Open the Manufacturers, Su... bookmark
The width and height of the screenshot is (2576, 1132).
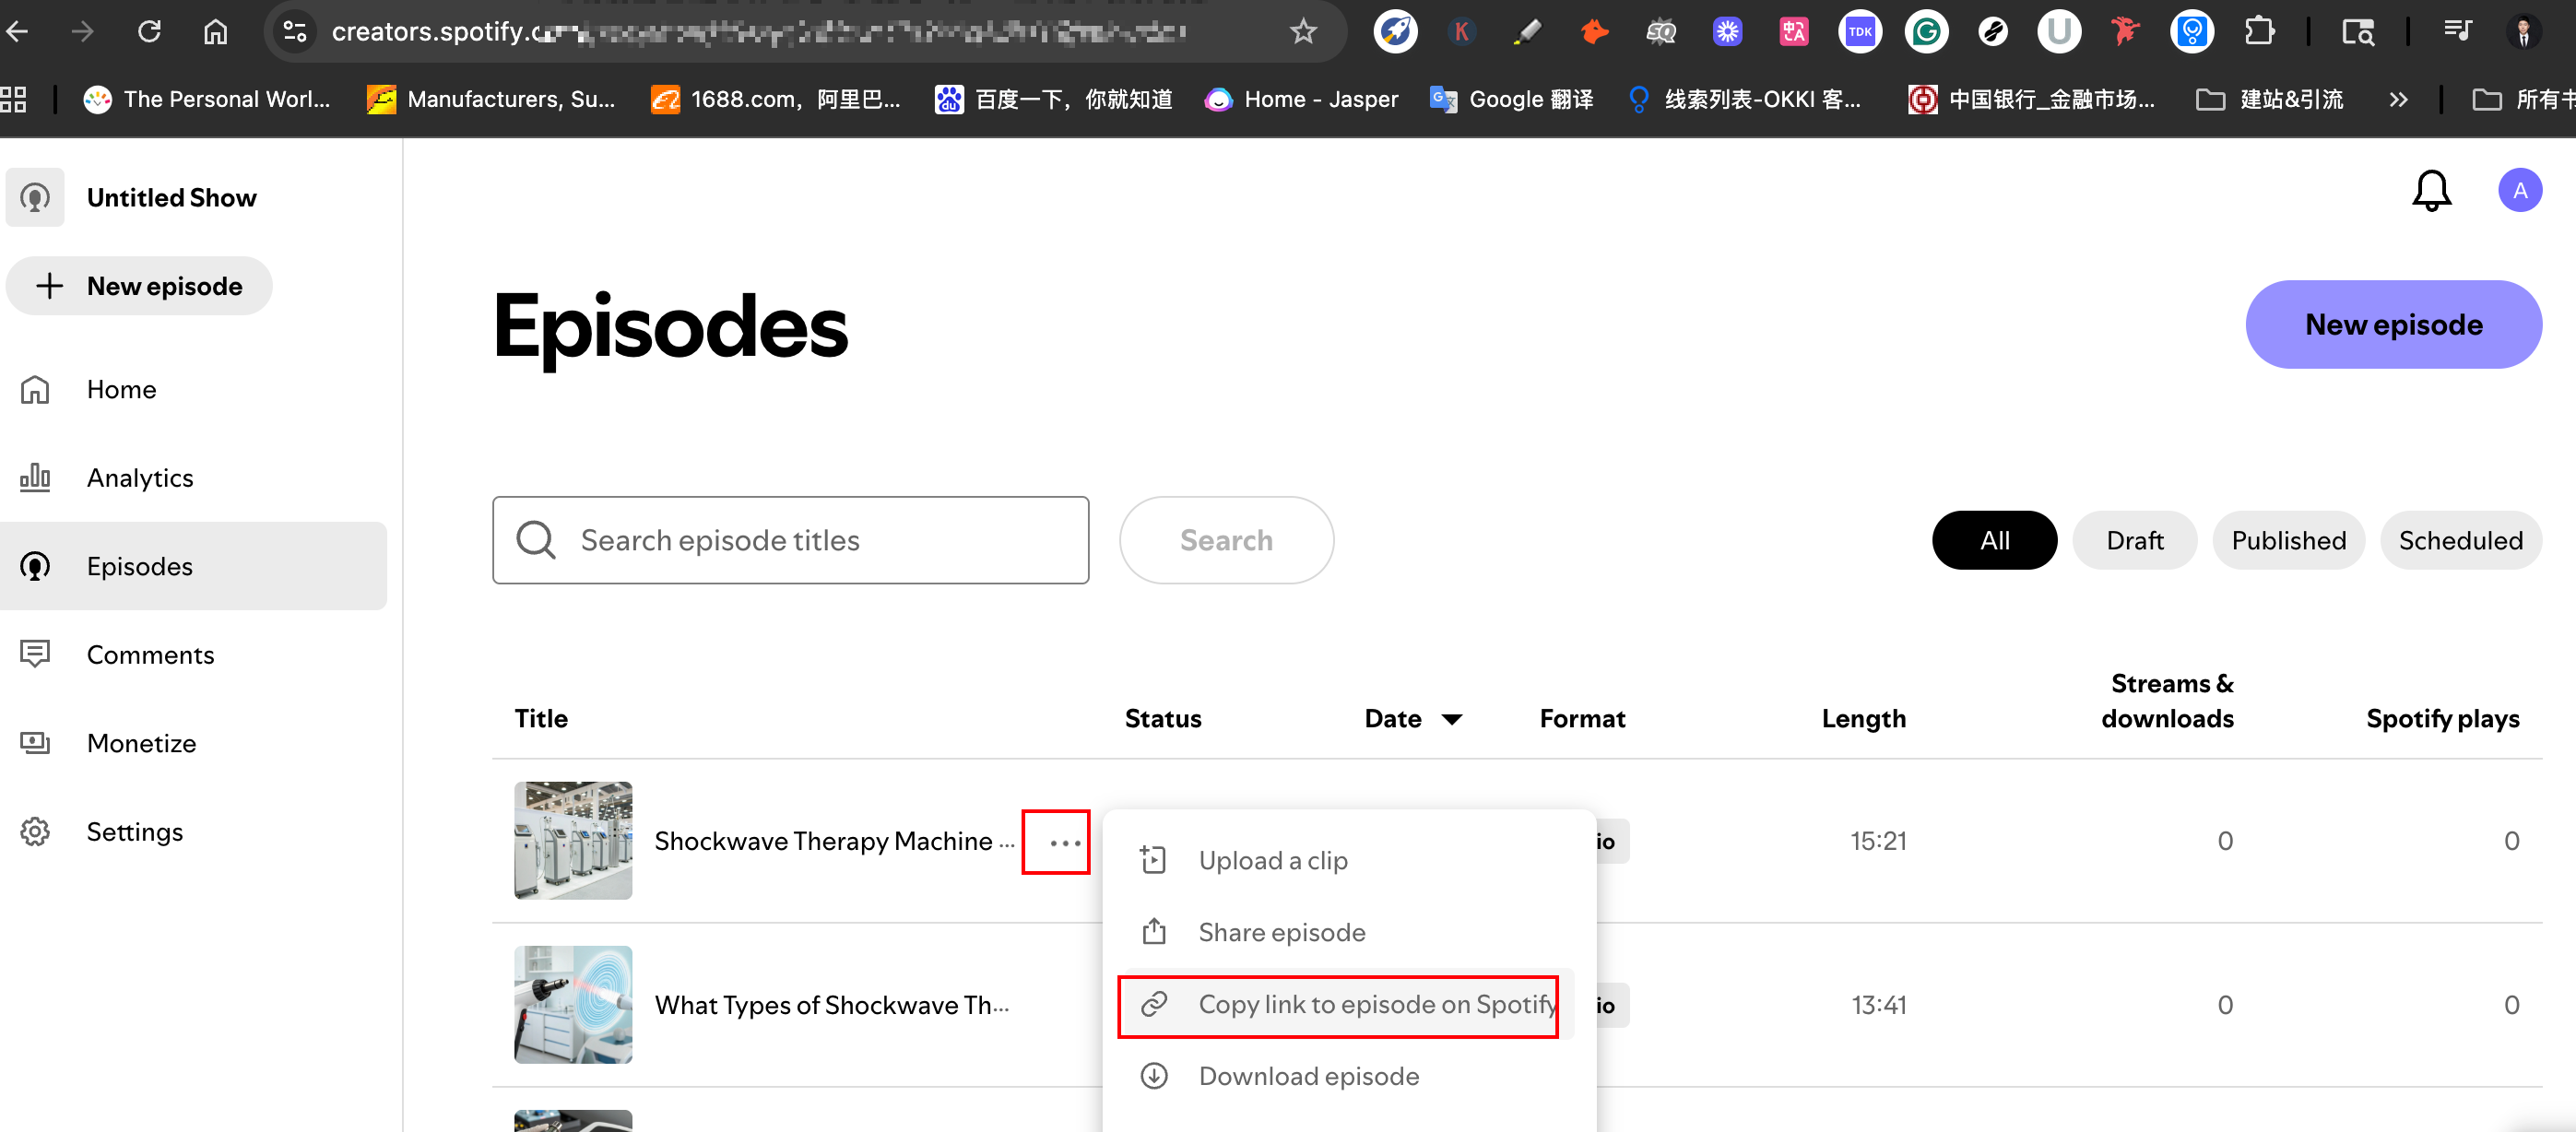click(x=491, y=99)
